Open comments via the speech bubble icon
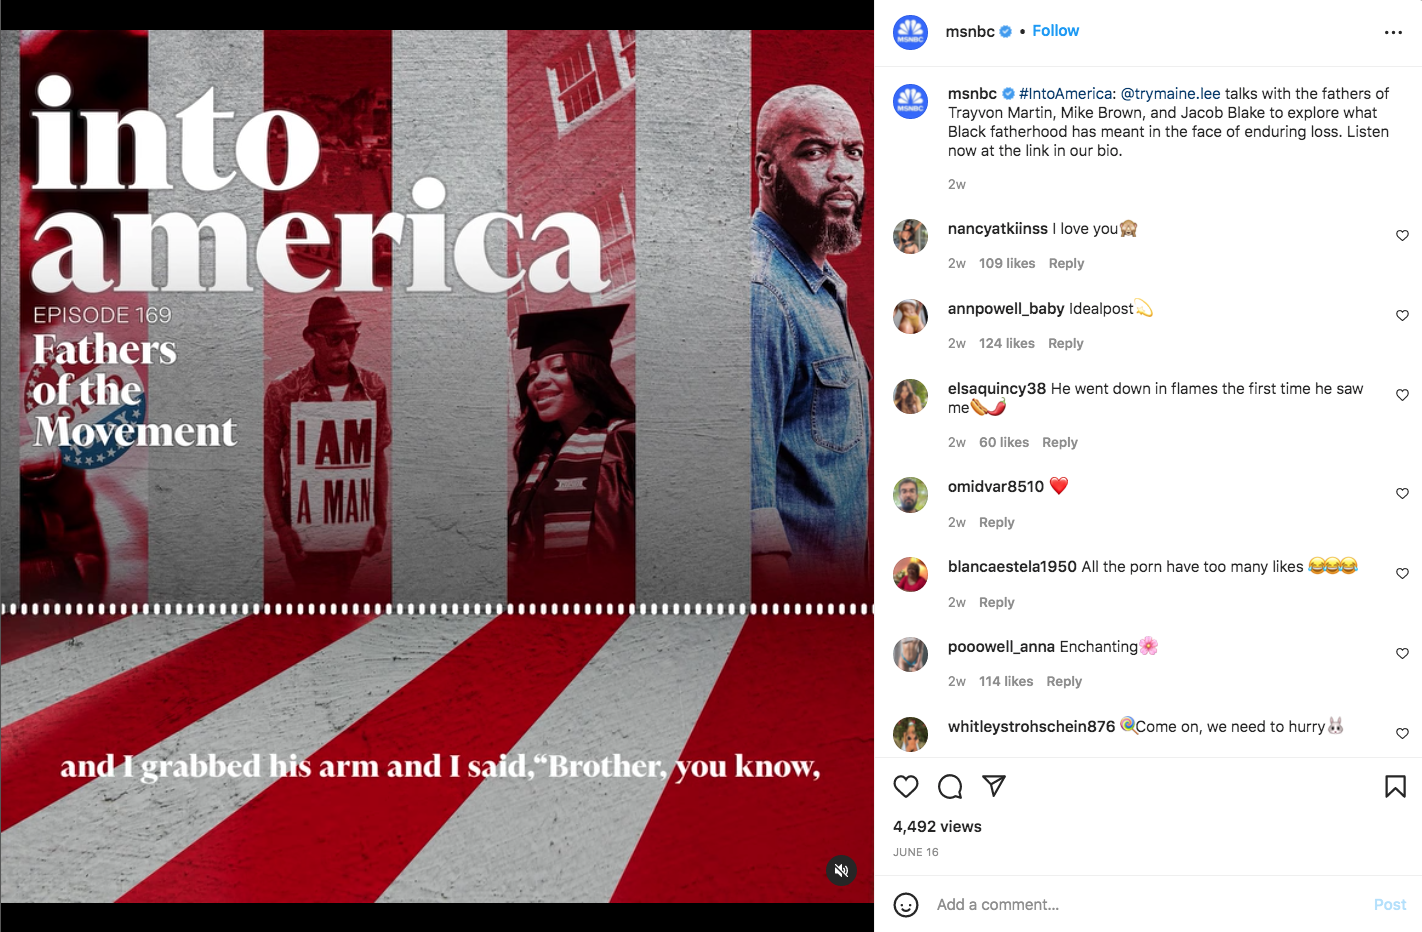1422x932 pixels. click(950, 787)
